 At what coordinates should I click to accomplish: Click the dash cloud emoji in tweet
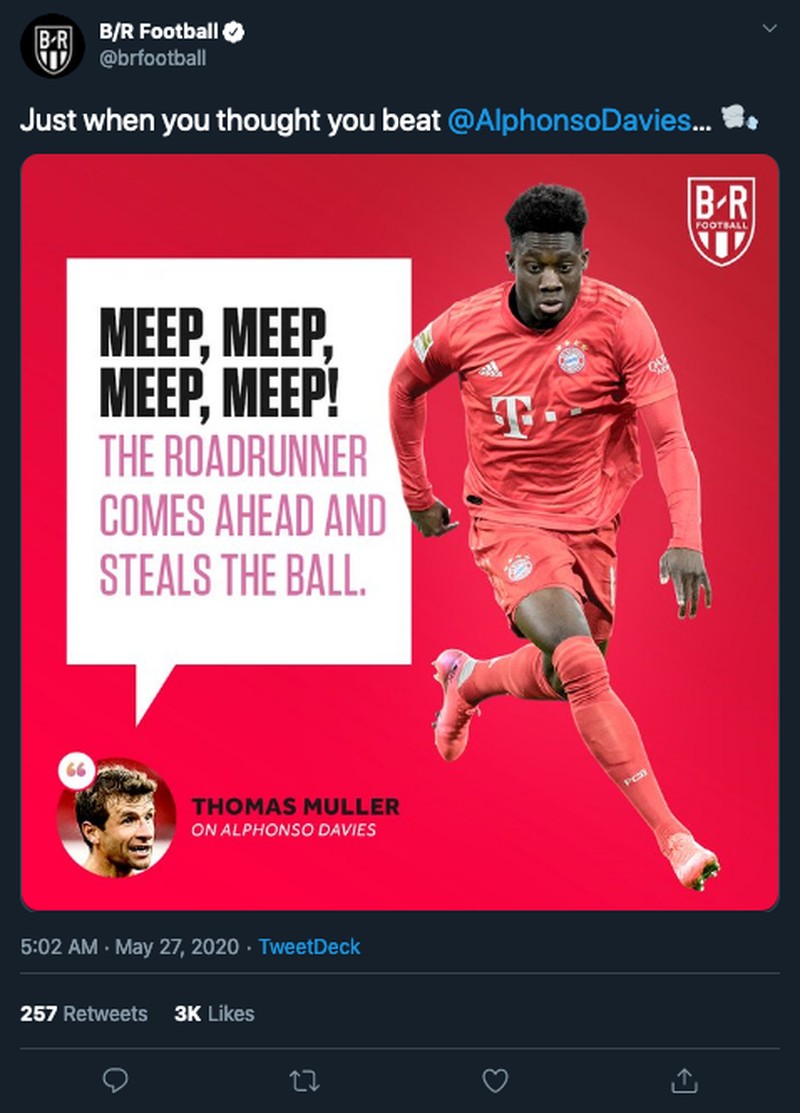coord(739,118)
